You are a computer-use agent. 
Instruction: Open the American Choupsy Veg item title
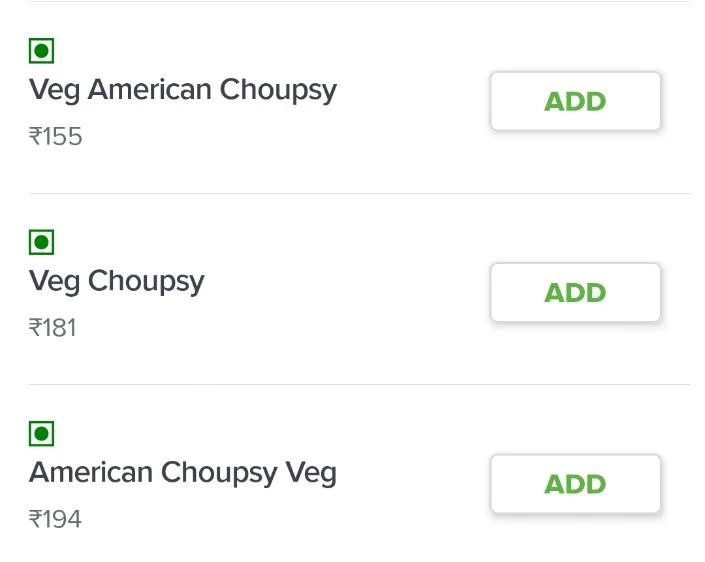pos(183,472)
